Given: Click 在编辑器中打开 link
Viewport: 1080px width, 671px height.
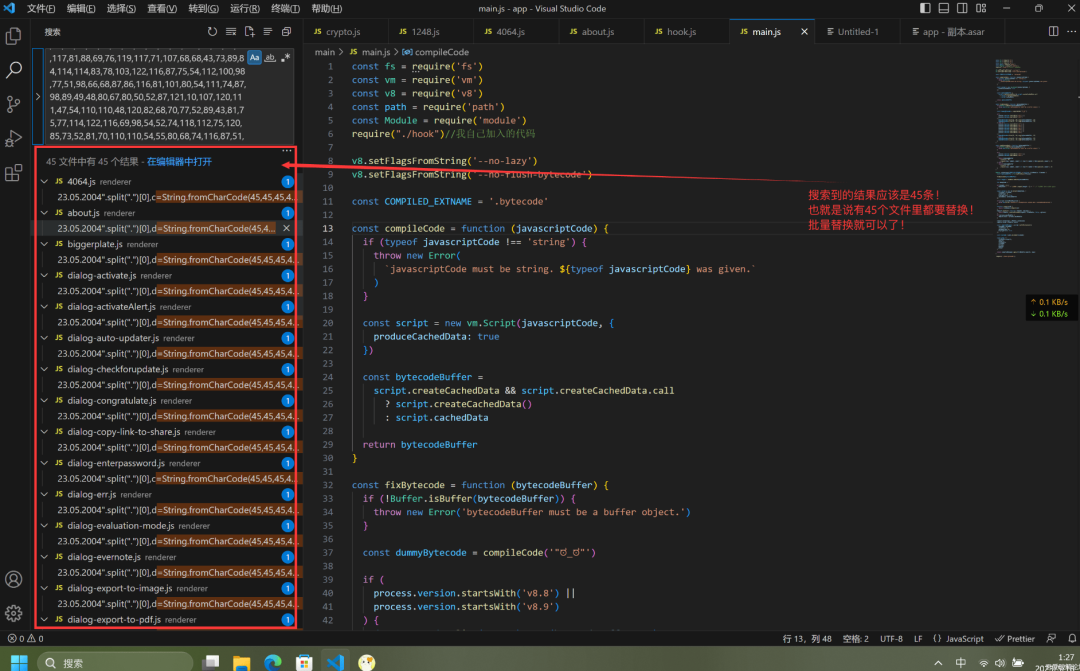Looking at the screenshot, I should (179, 162).
